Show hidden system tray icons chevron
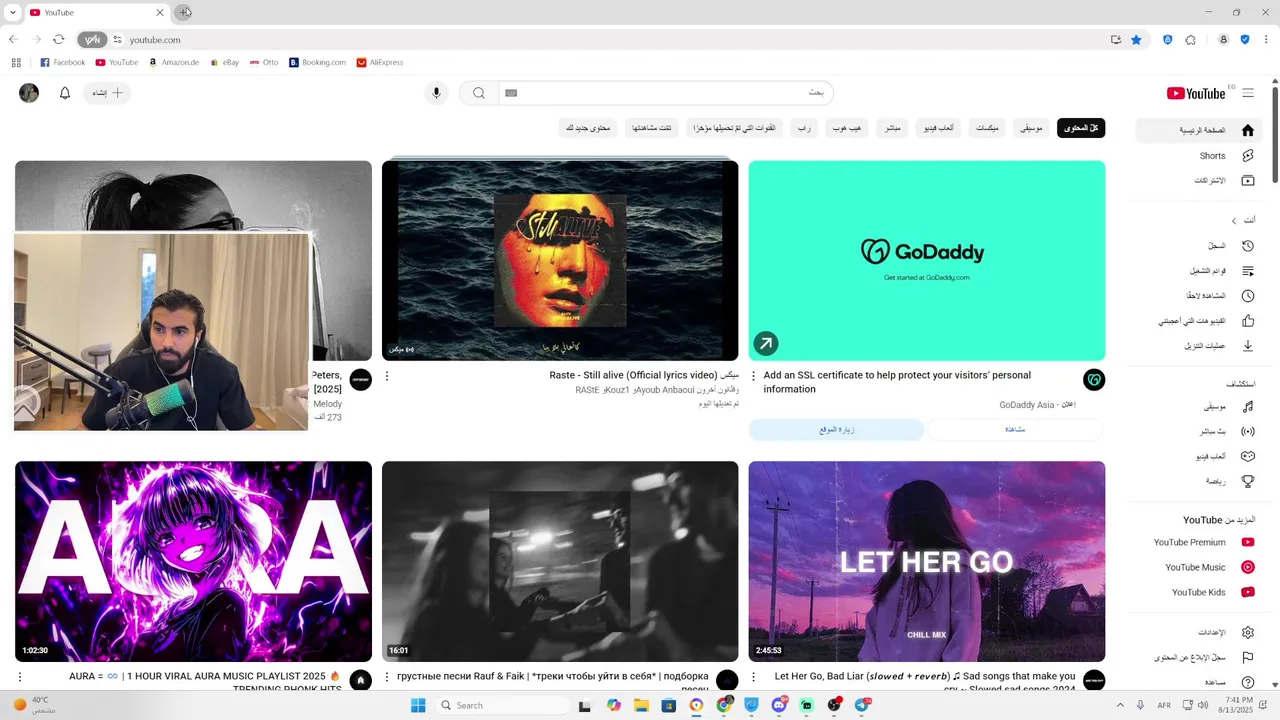Screen dimensions: 1280x720 1119,705
